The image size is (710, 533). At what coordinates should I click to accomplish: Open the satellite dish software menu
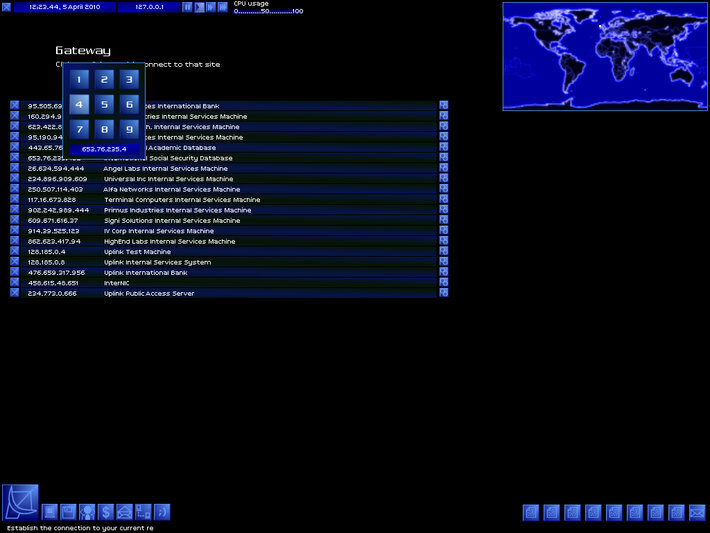coord(20,502)
